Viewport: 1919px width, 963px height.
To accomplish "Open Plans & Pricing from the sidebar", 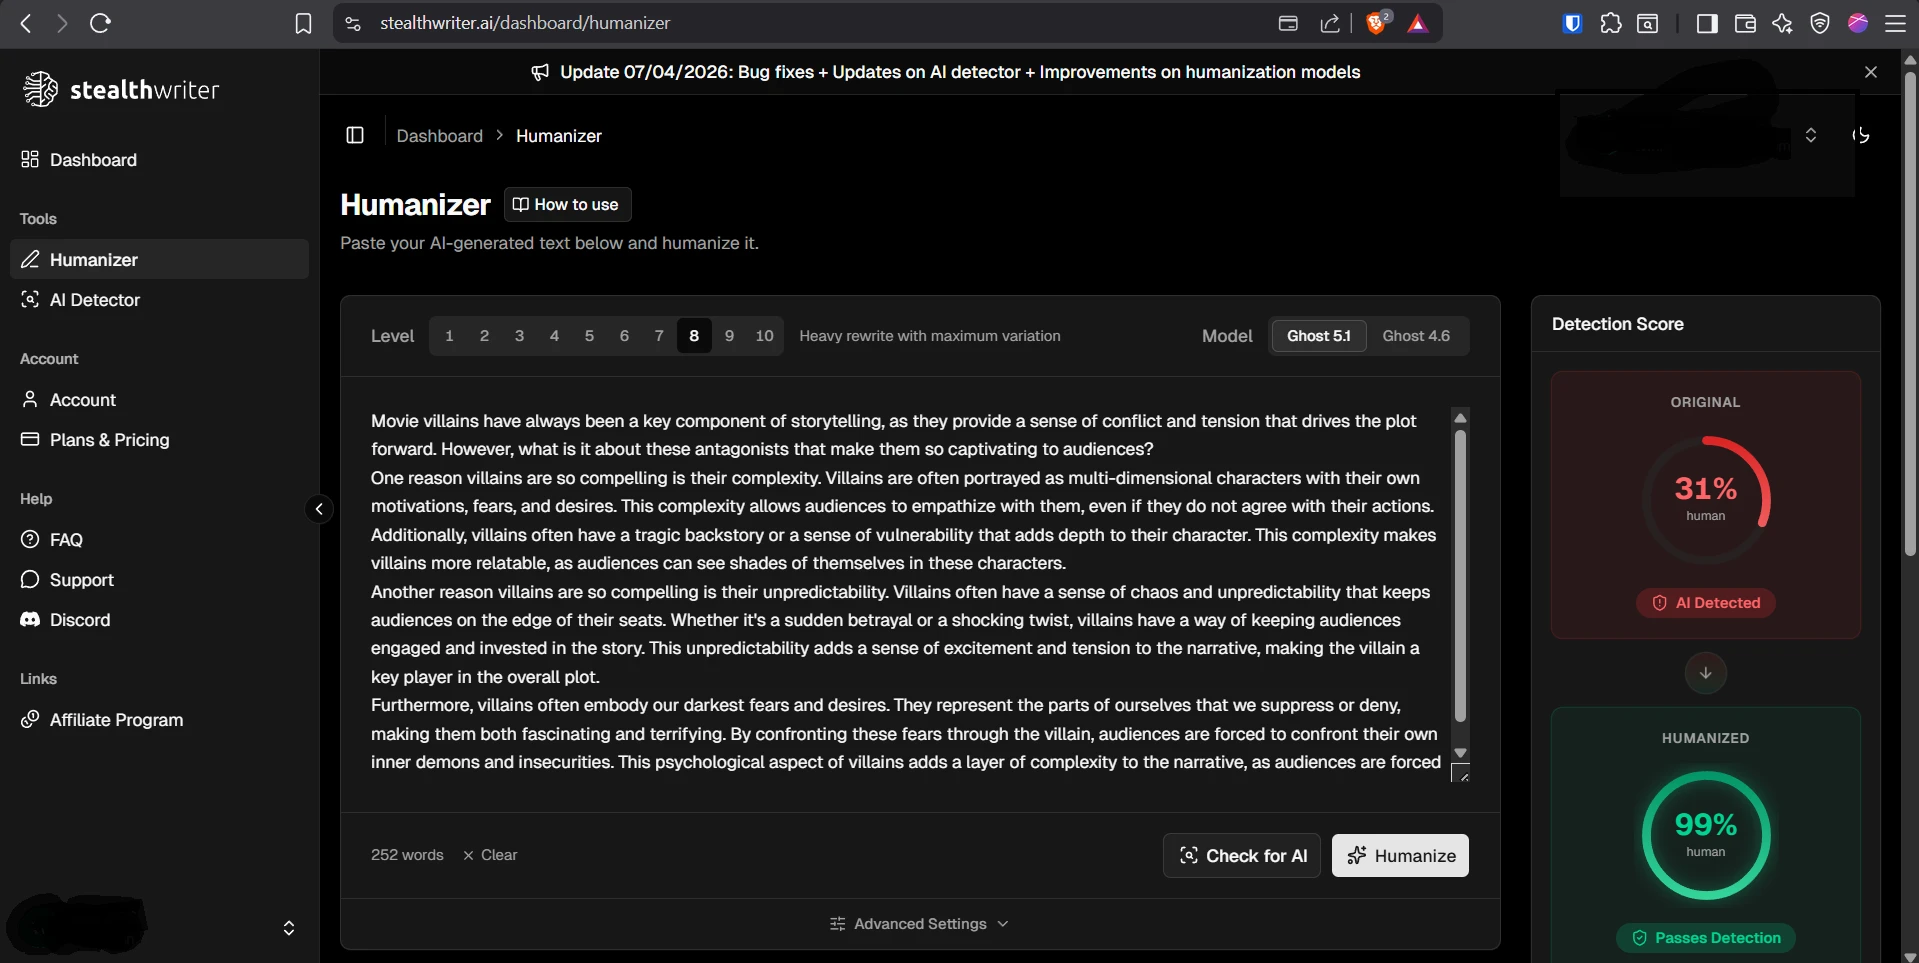I will click(108, 439).
